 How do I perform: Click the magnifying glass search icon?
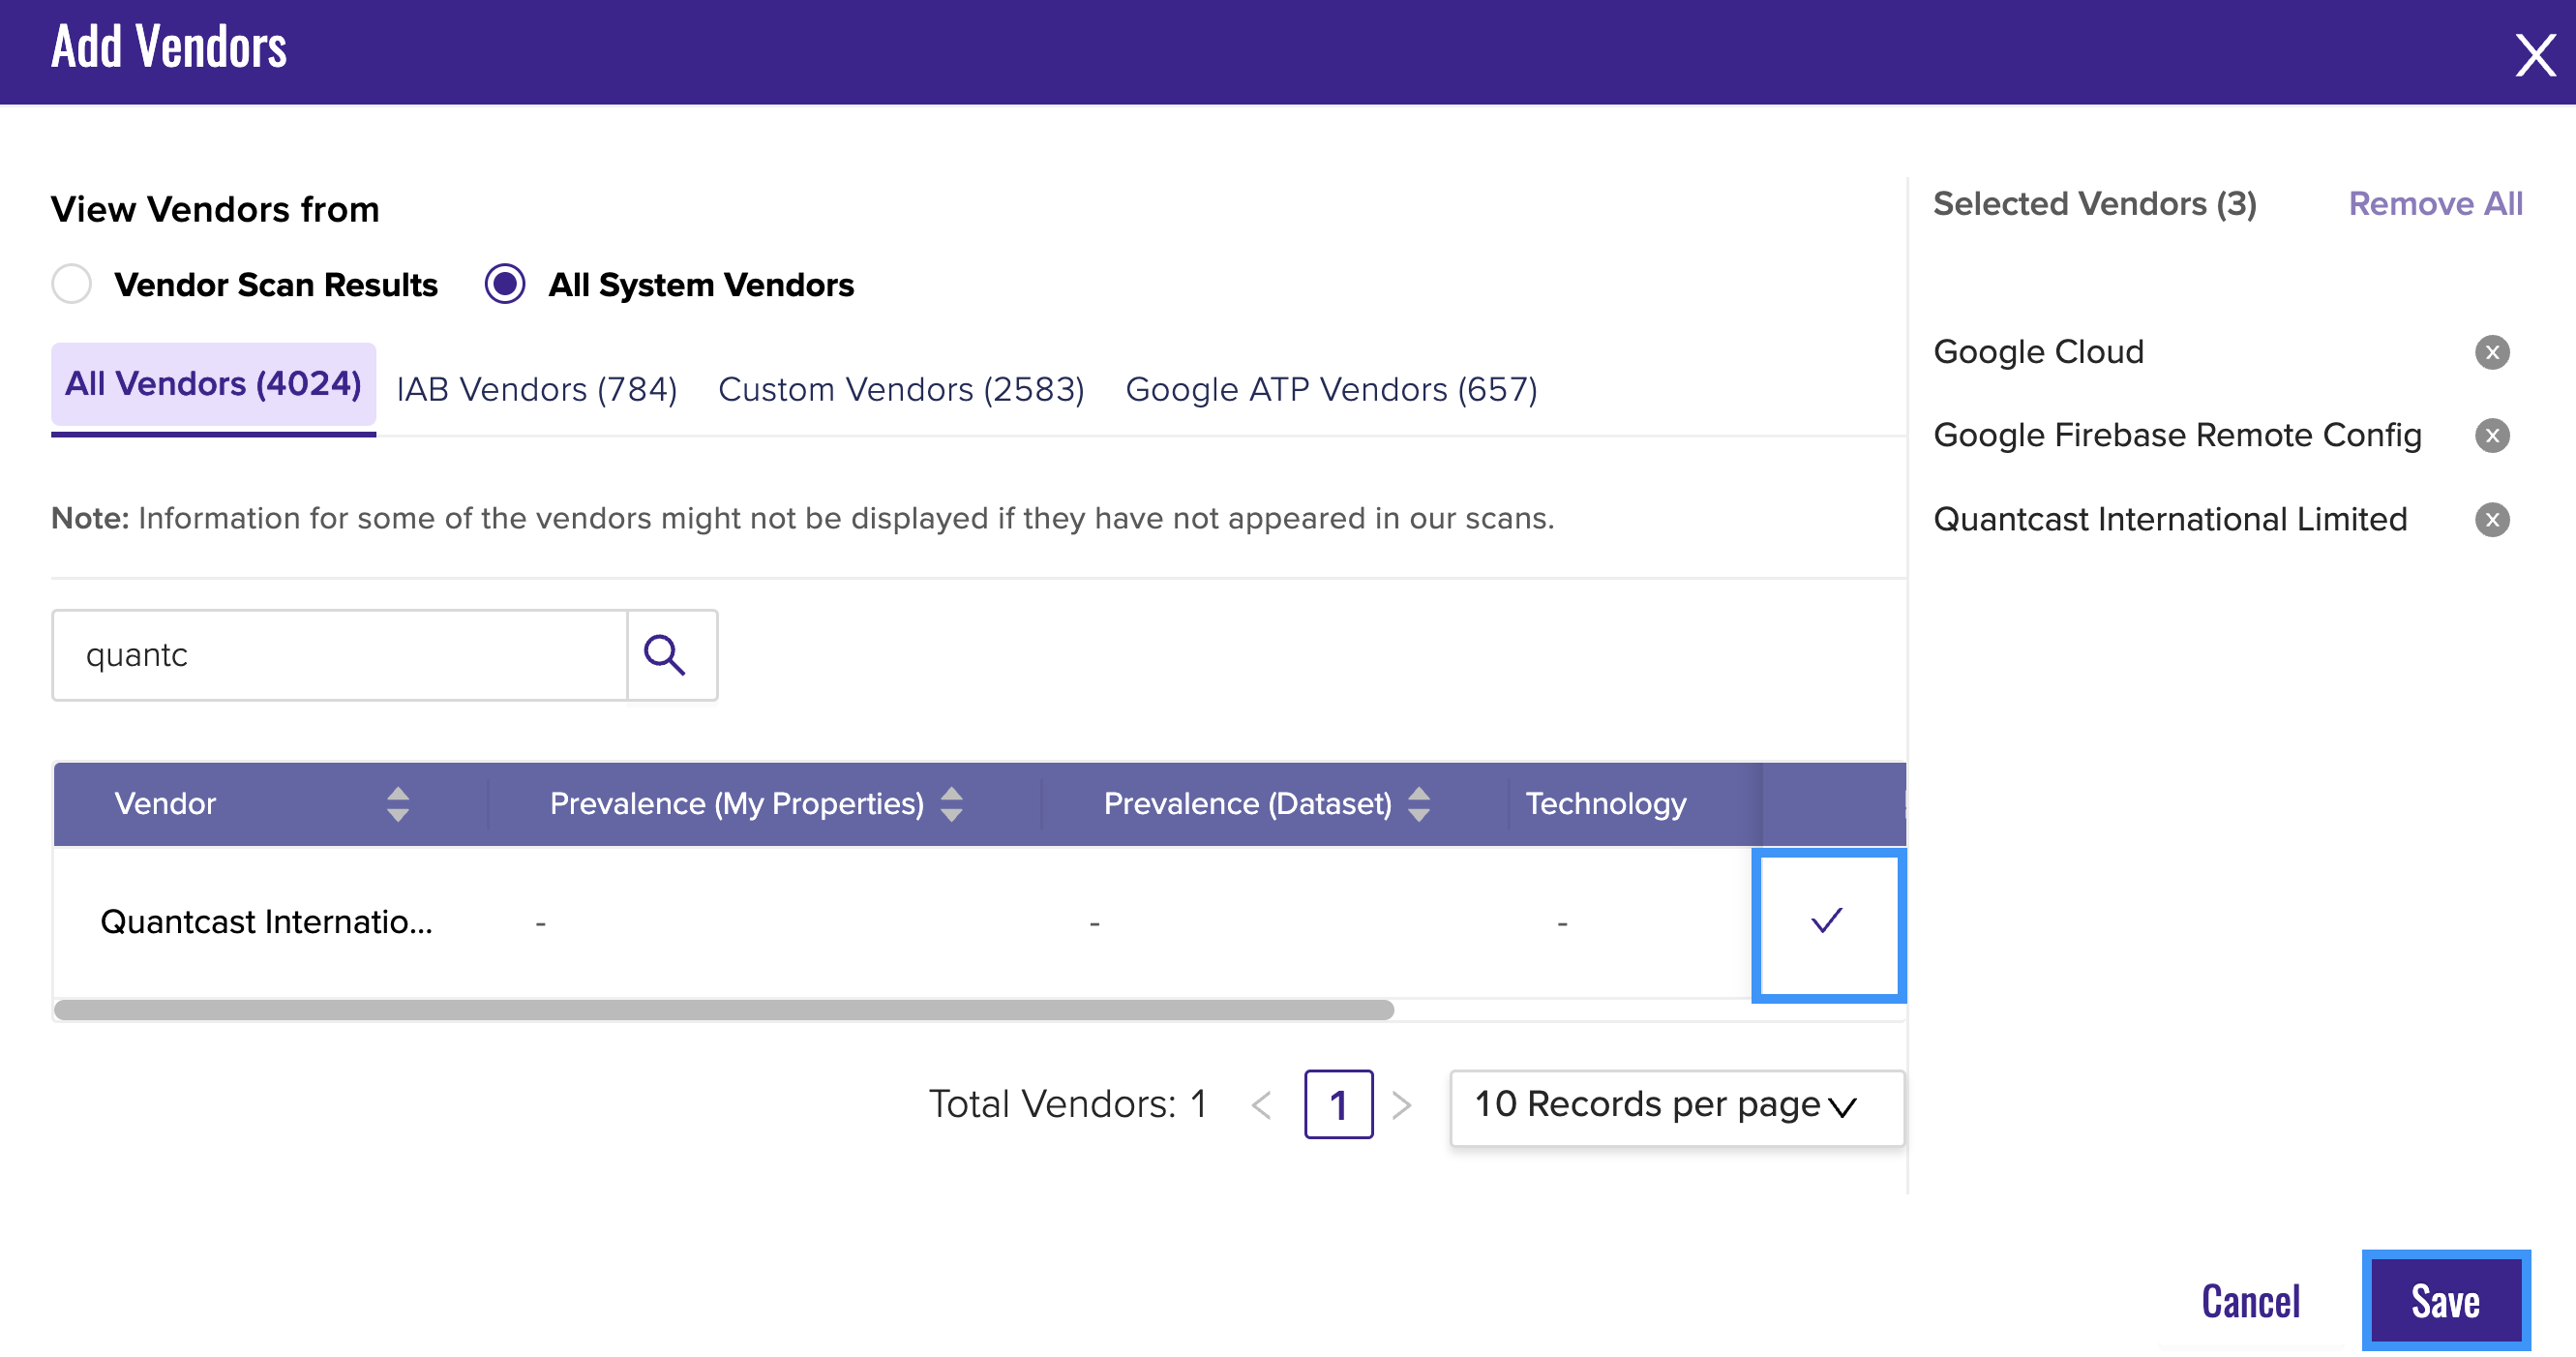tap(665, 656)
